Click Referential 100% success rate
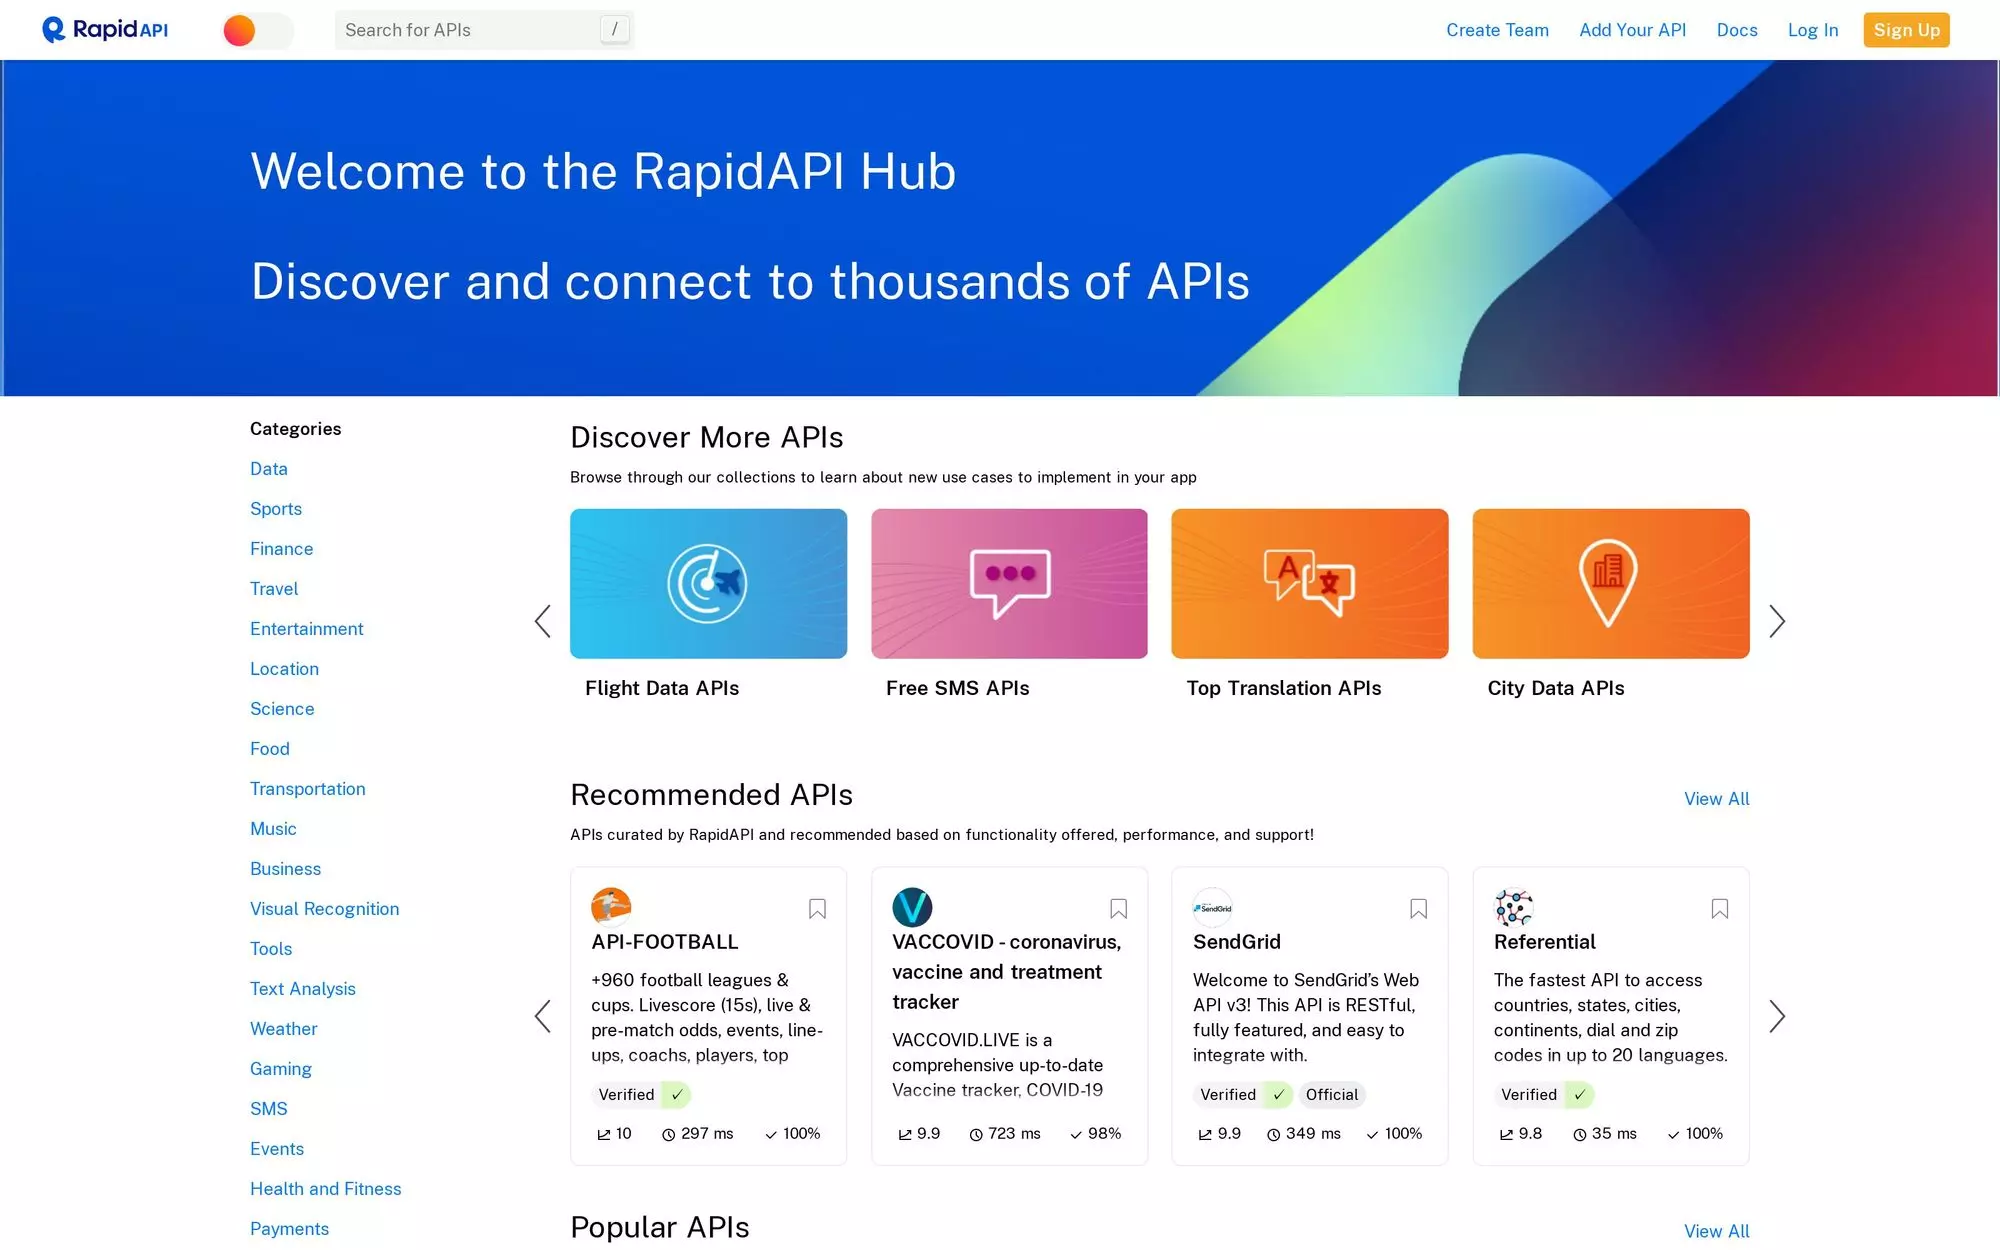Screen dimensions: 2000x1250 (1695, 1133)
